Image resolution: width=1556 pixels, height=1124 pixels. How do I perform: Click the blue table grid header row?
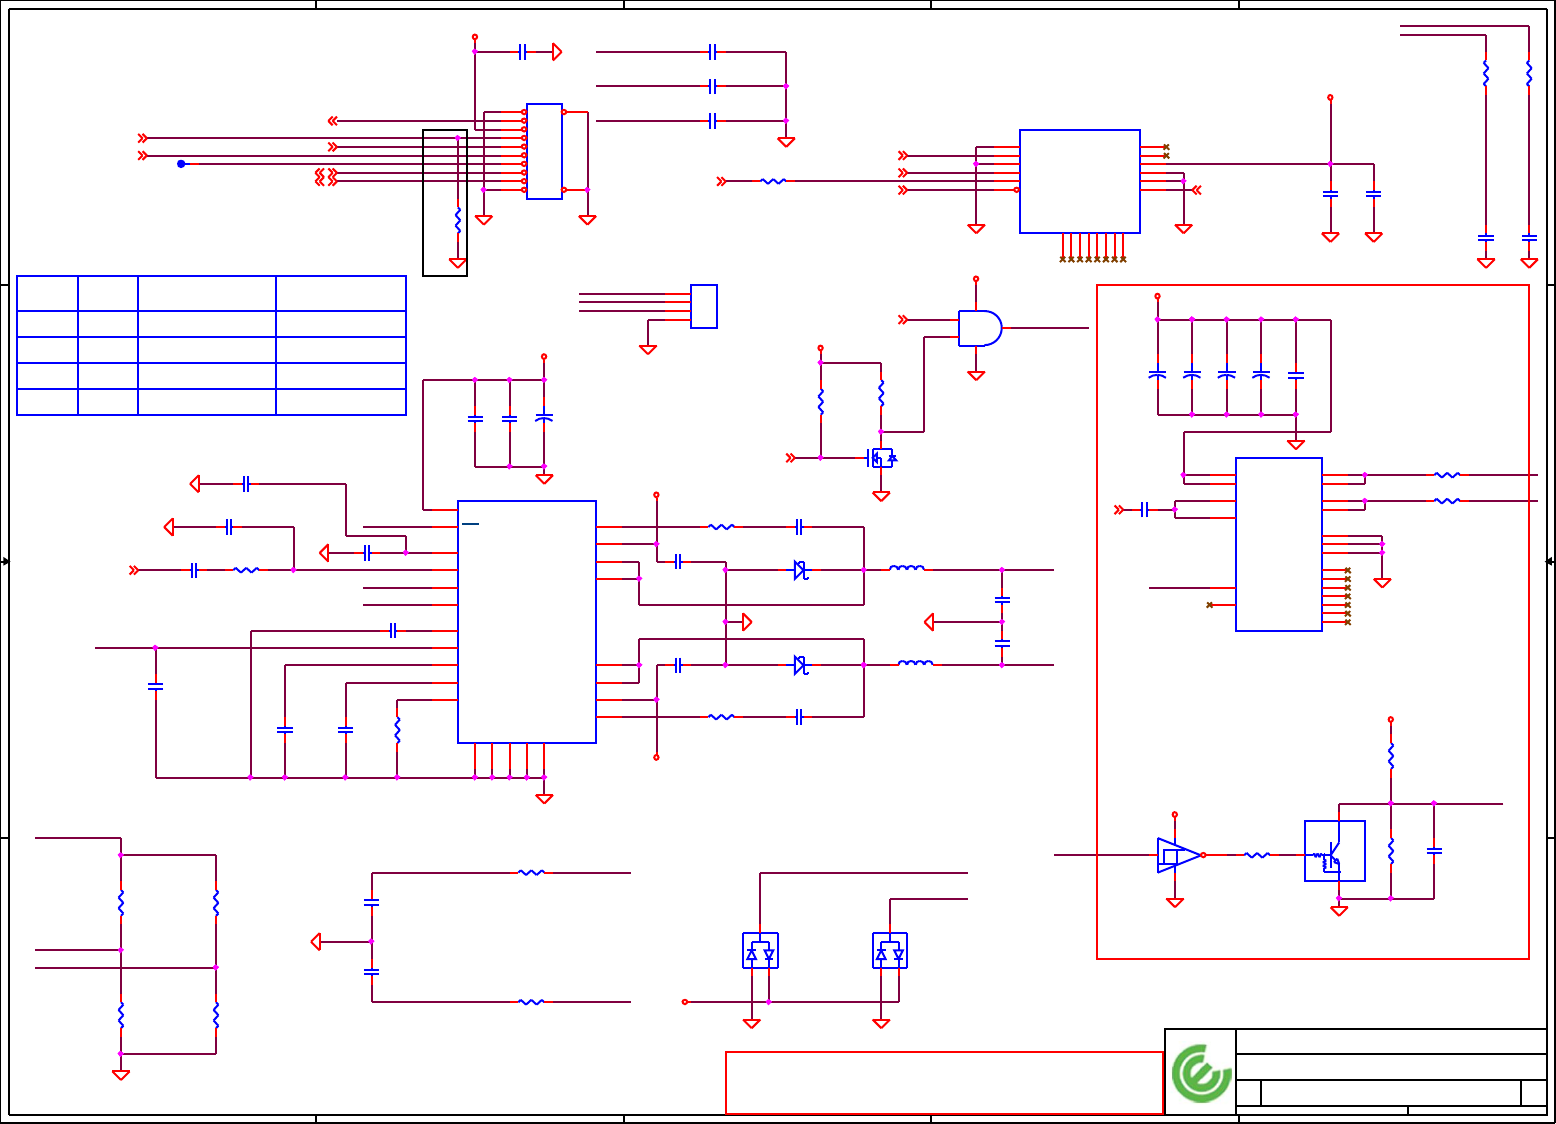[x=211, y=293]
